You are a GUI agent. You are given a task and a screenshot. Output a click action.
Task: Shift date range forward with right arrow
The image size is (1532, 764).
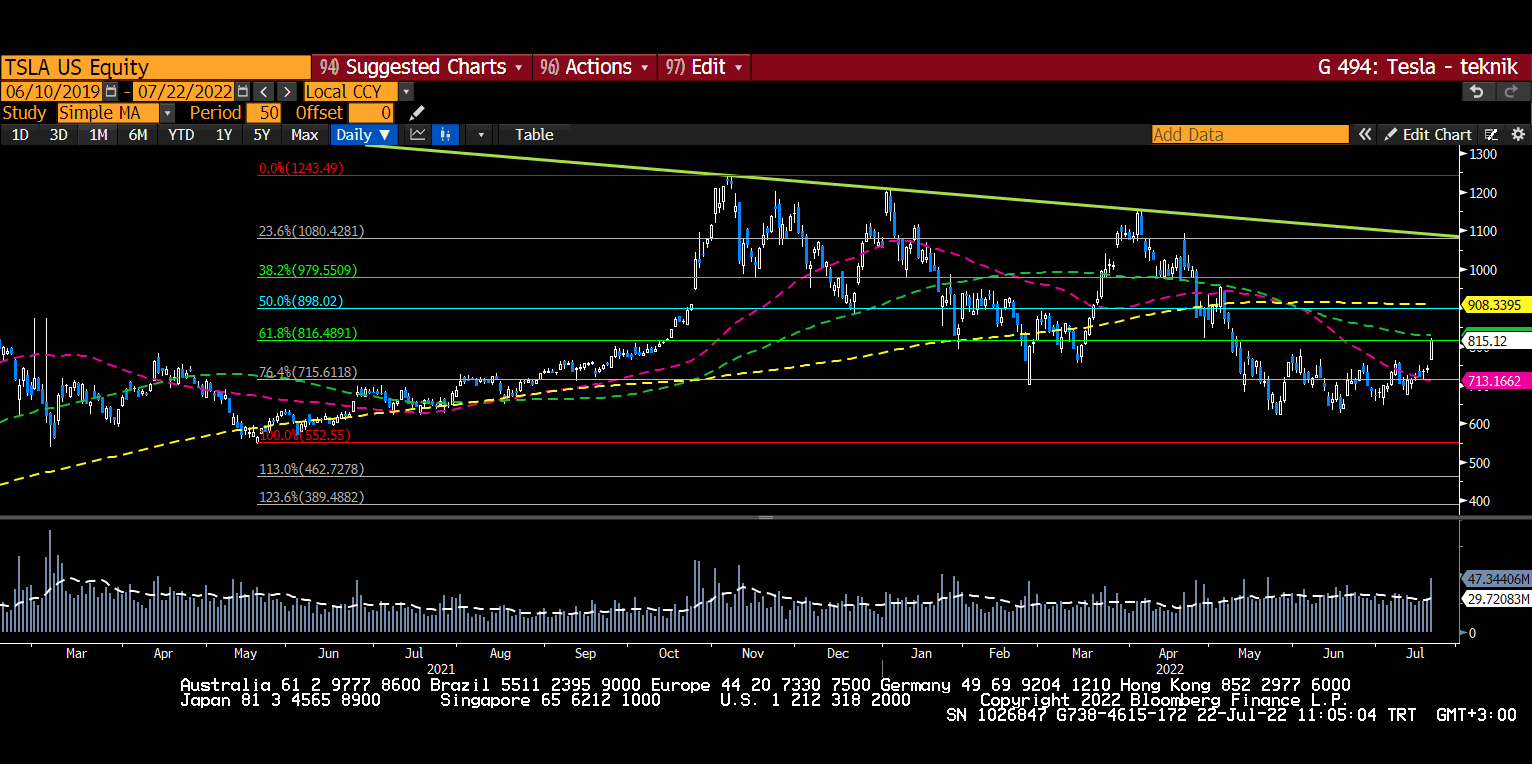click(x=286, y=91)
